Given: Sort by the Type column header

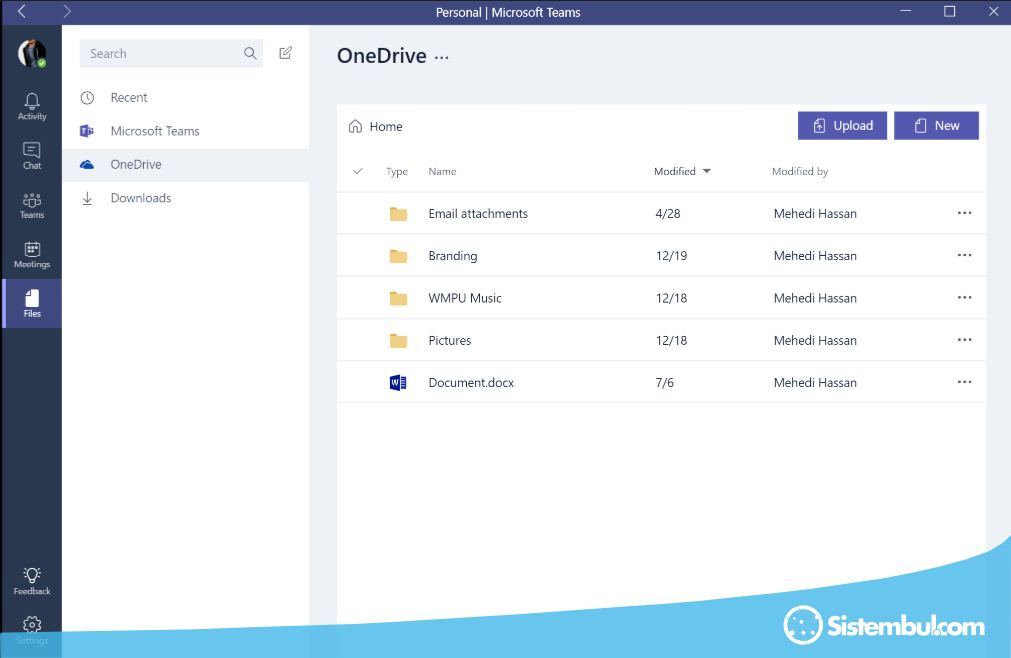Looking at the screenshot, I should point(397,171).
